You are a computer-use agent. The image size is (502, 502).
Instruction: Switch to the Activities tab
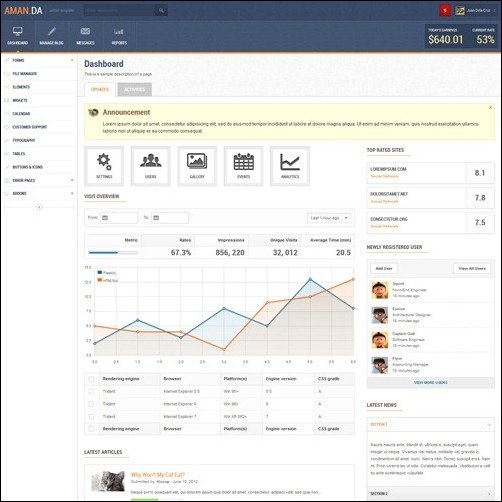135,89
